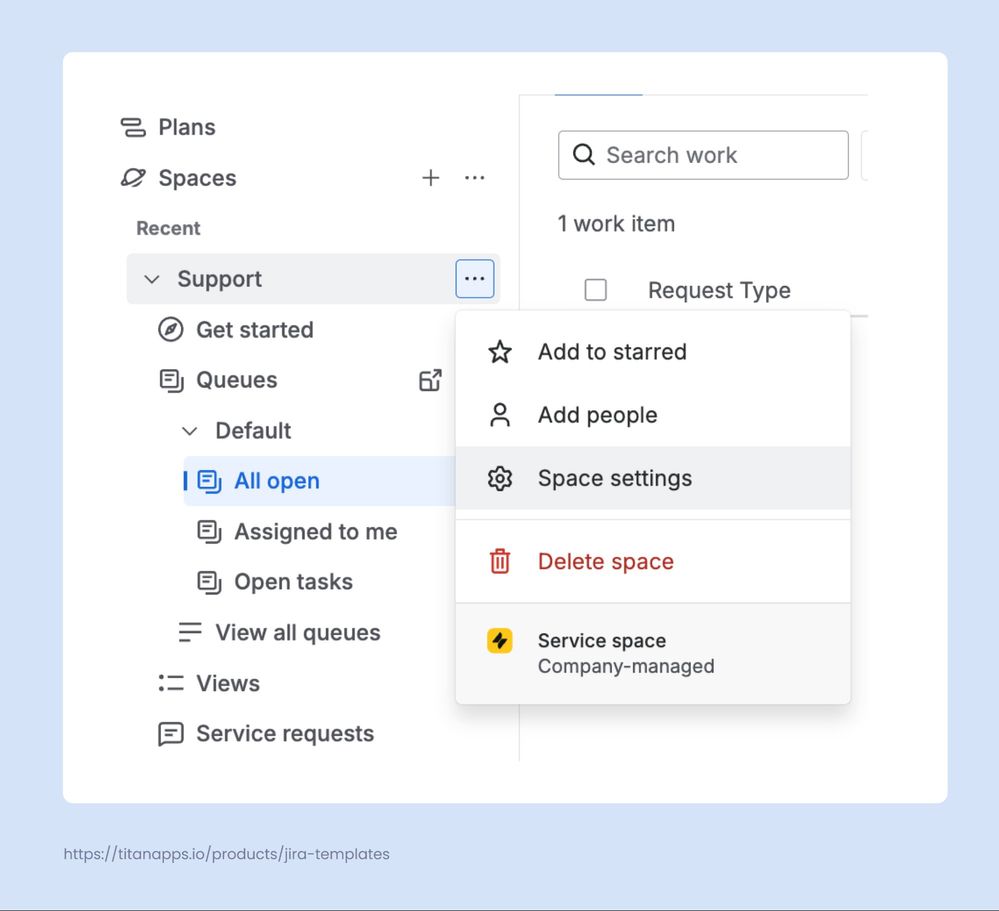Click Delete space in the context menu

tap(606, 561)
